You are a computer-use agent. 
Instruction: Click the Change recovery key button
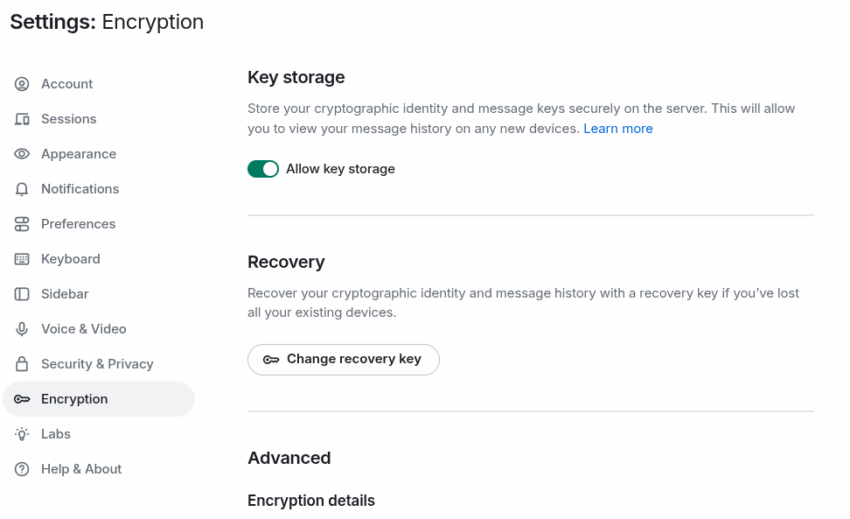343,360
